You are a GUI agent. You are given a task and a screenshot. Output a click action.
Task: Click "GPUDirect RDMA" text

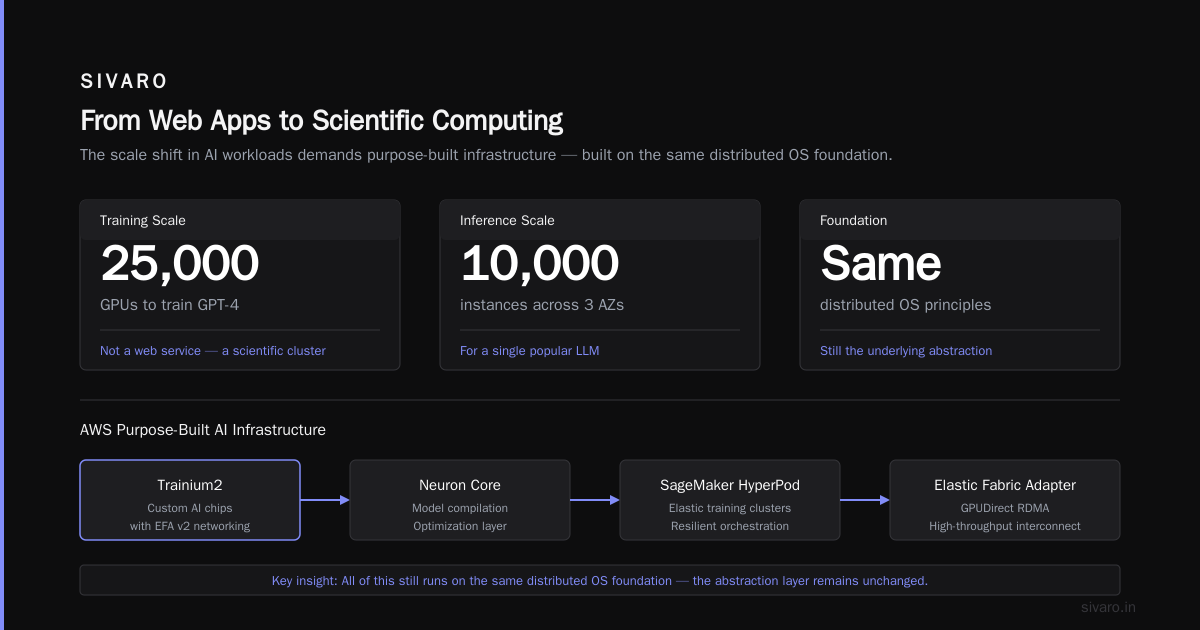[x=1005, y=508]
